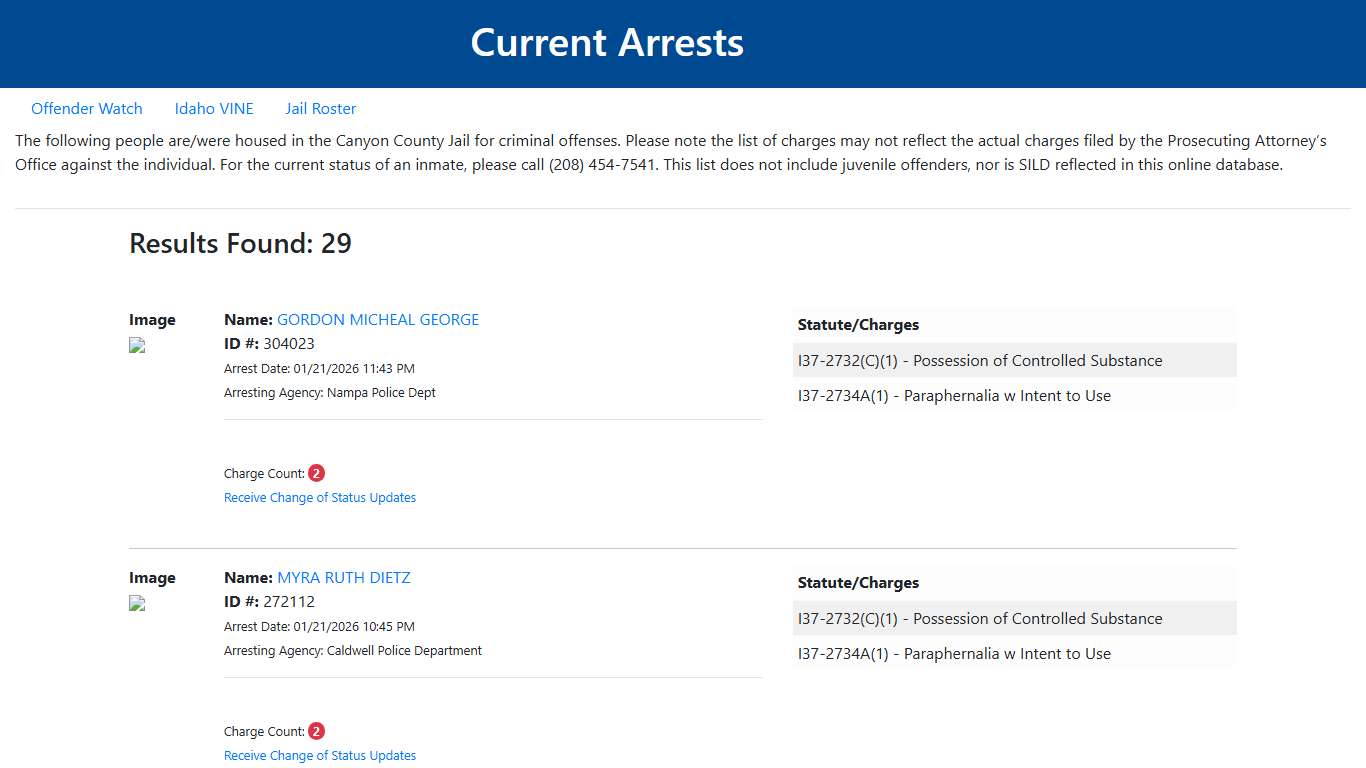Click the broken image icon for GORDON MICHEAL GEORGE
The height and width of the screenshot is (768, 1366).
coord(135,345)
